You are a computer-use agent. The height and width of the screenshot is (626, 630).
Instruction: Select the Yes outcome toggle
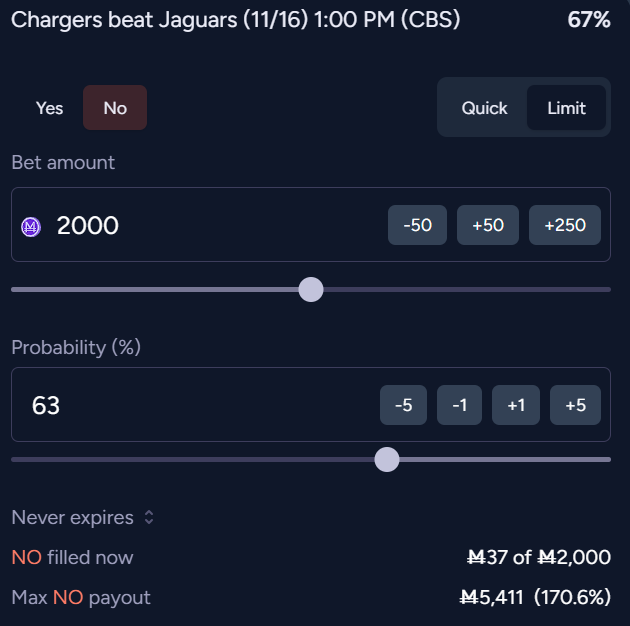[50, 108]
